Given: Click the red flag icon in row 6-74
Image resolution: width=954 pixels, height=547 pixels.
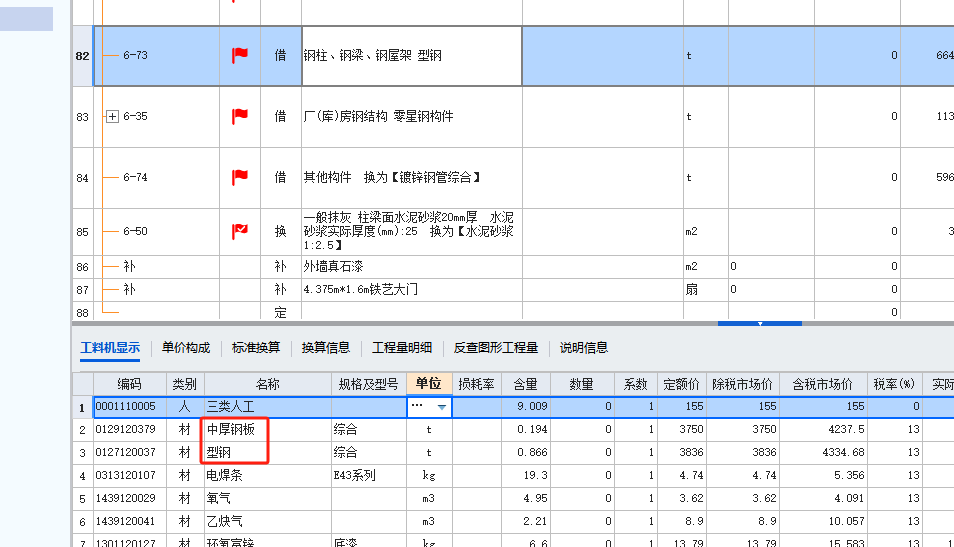Looking at the screenshot, I should click(x=240, y=178).
